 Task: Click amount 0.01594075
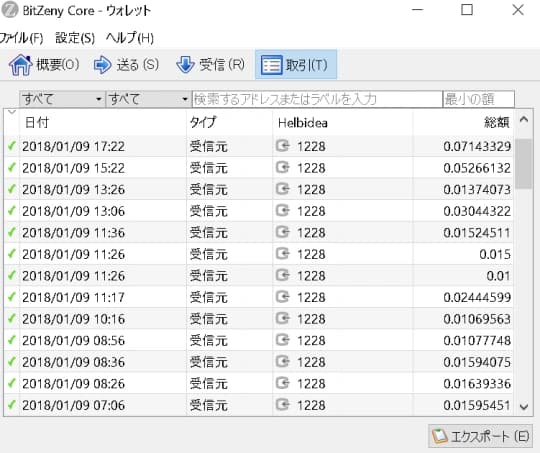(477, 362)
